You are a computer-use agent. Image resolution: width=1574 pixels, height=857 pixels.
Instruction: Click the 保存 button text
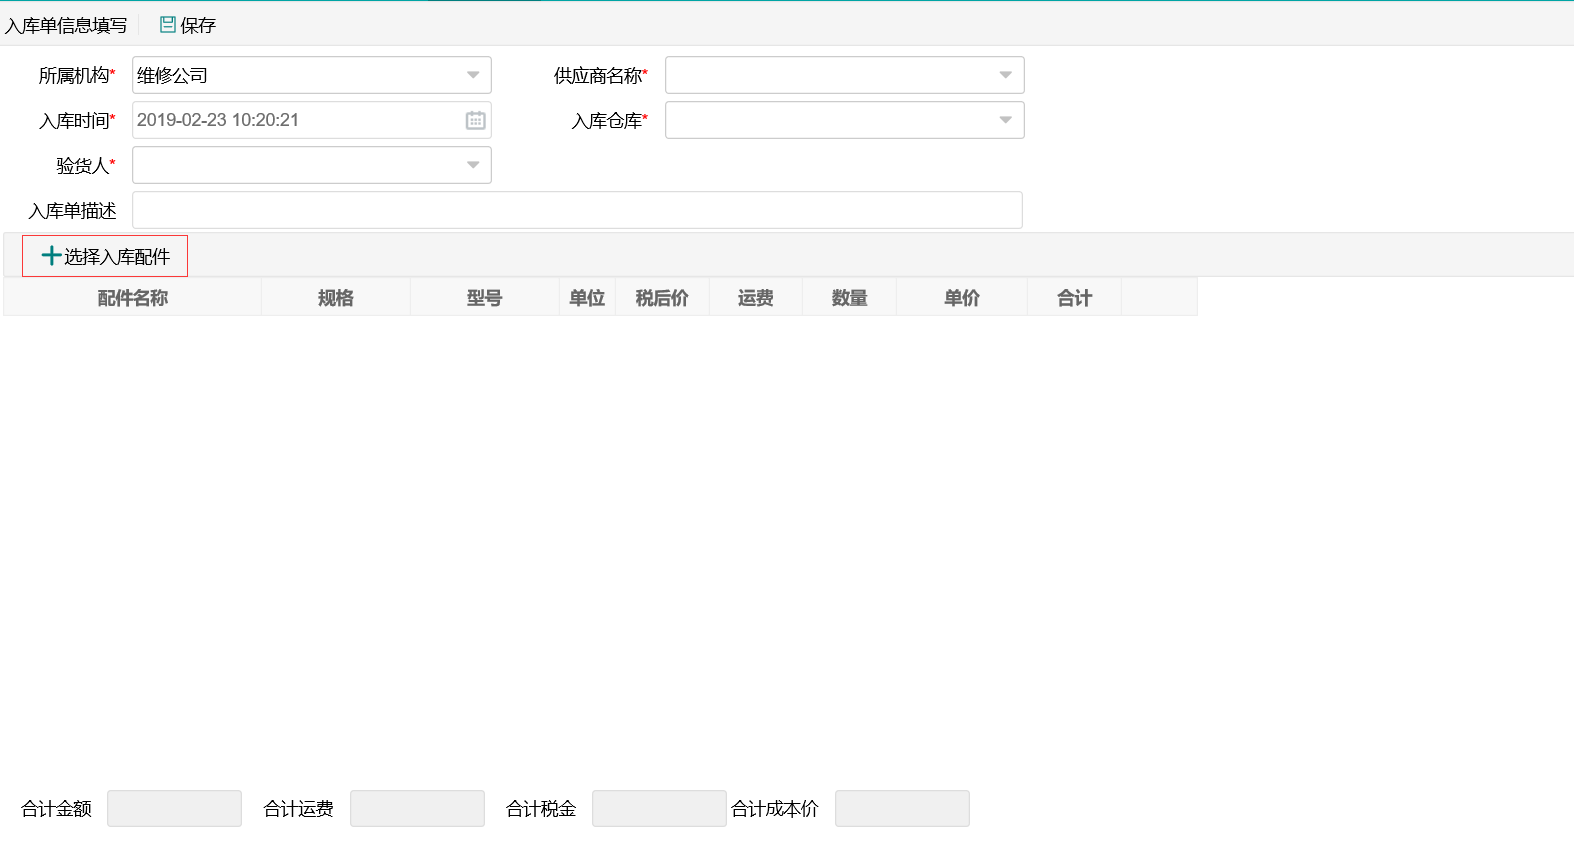[198, 25]
